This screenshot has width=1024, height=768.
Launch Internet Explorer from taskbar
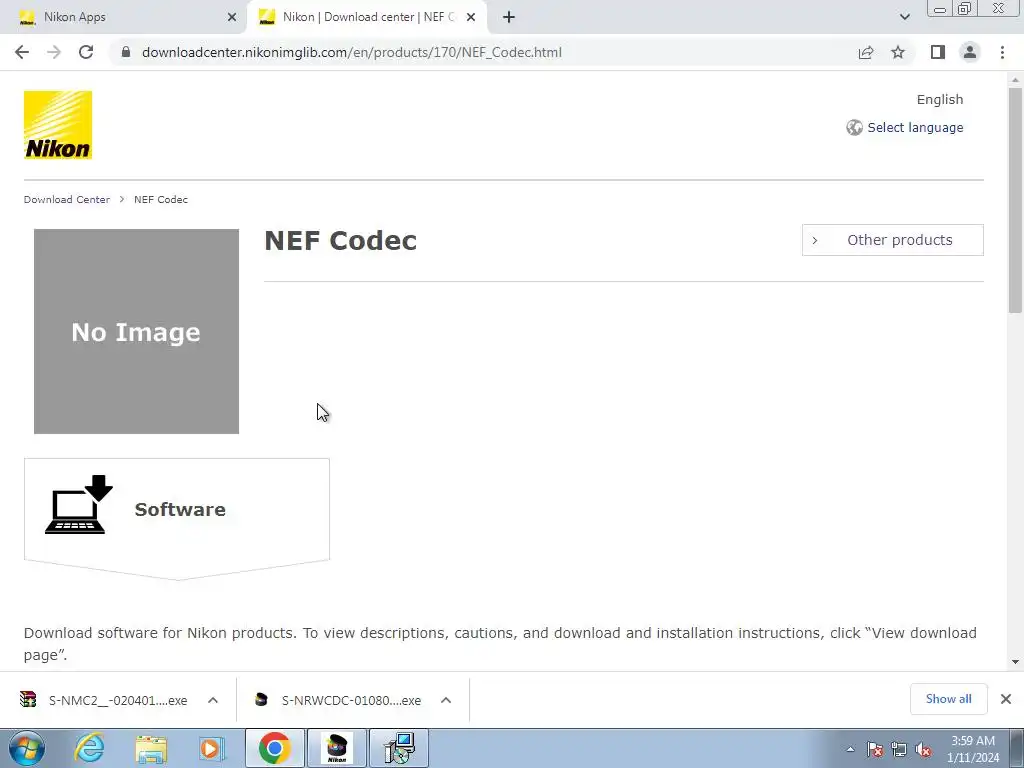coord(89,748)
